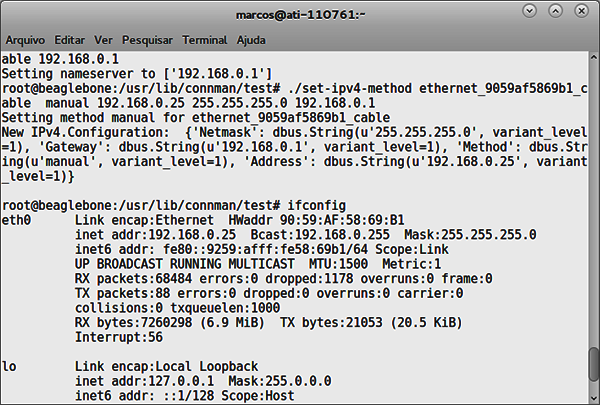Click the eth0 interface label
This screenshot has height=405, width=600.
(16, 220)
